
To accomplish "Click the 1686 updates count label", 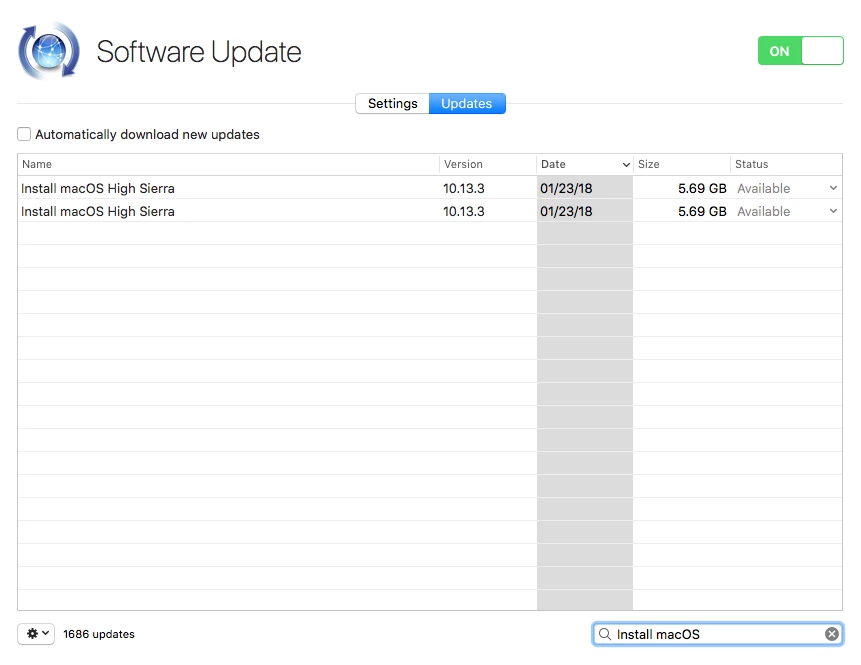I will click(99, 634).
